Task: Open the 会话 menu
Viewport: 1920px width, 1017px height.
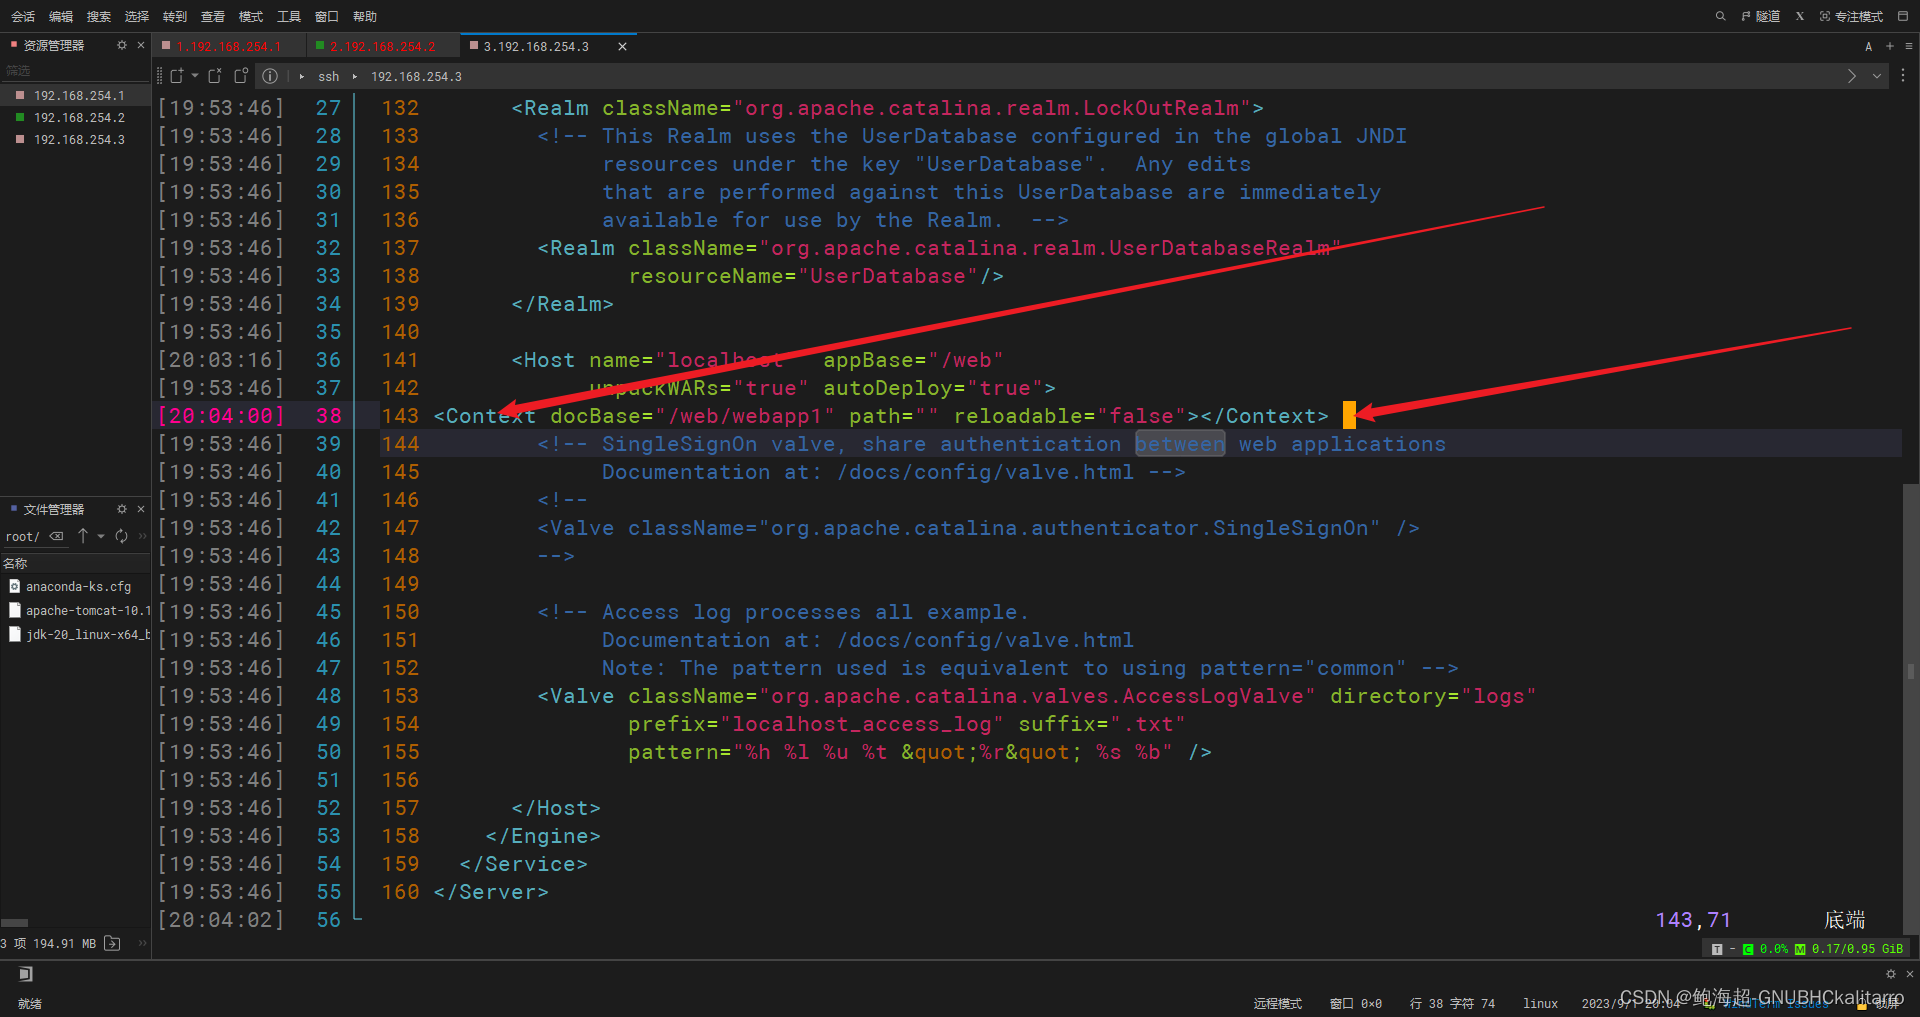Action: (x=23, y=17)
